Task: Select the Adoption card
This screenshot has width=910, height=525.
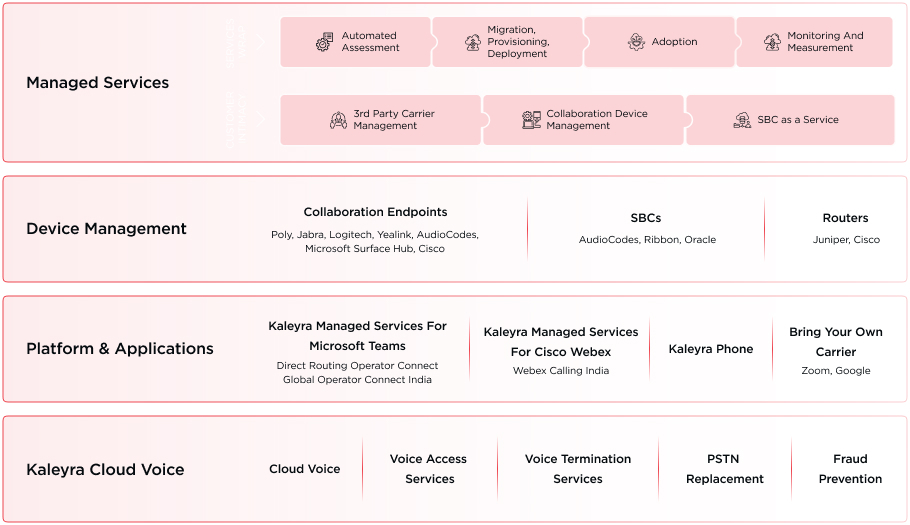Action: [659, 42]
